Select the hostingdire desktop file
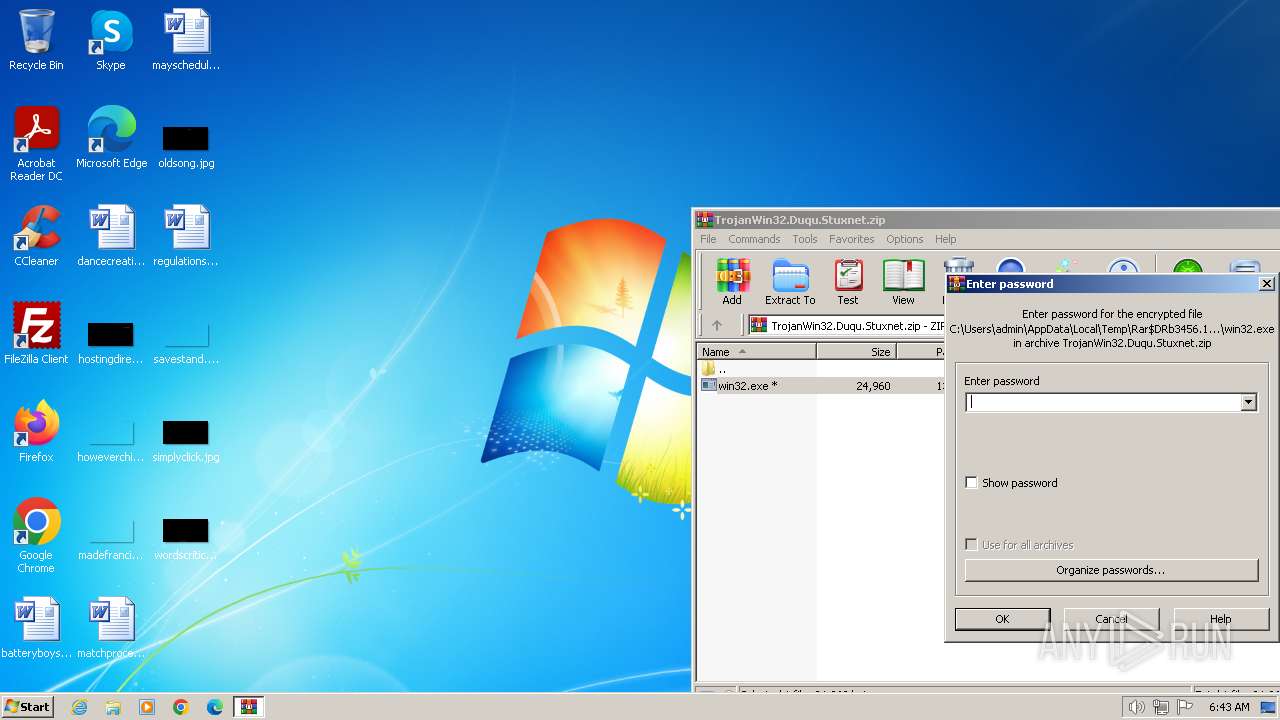The image size is (1280, 720). coord(111,342)
